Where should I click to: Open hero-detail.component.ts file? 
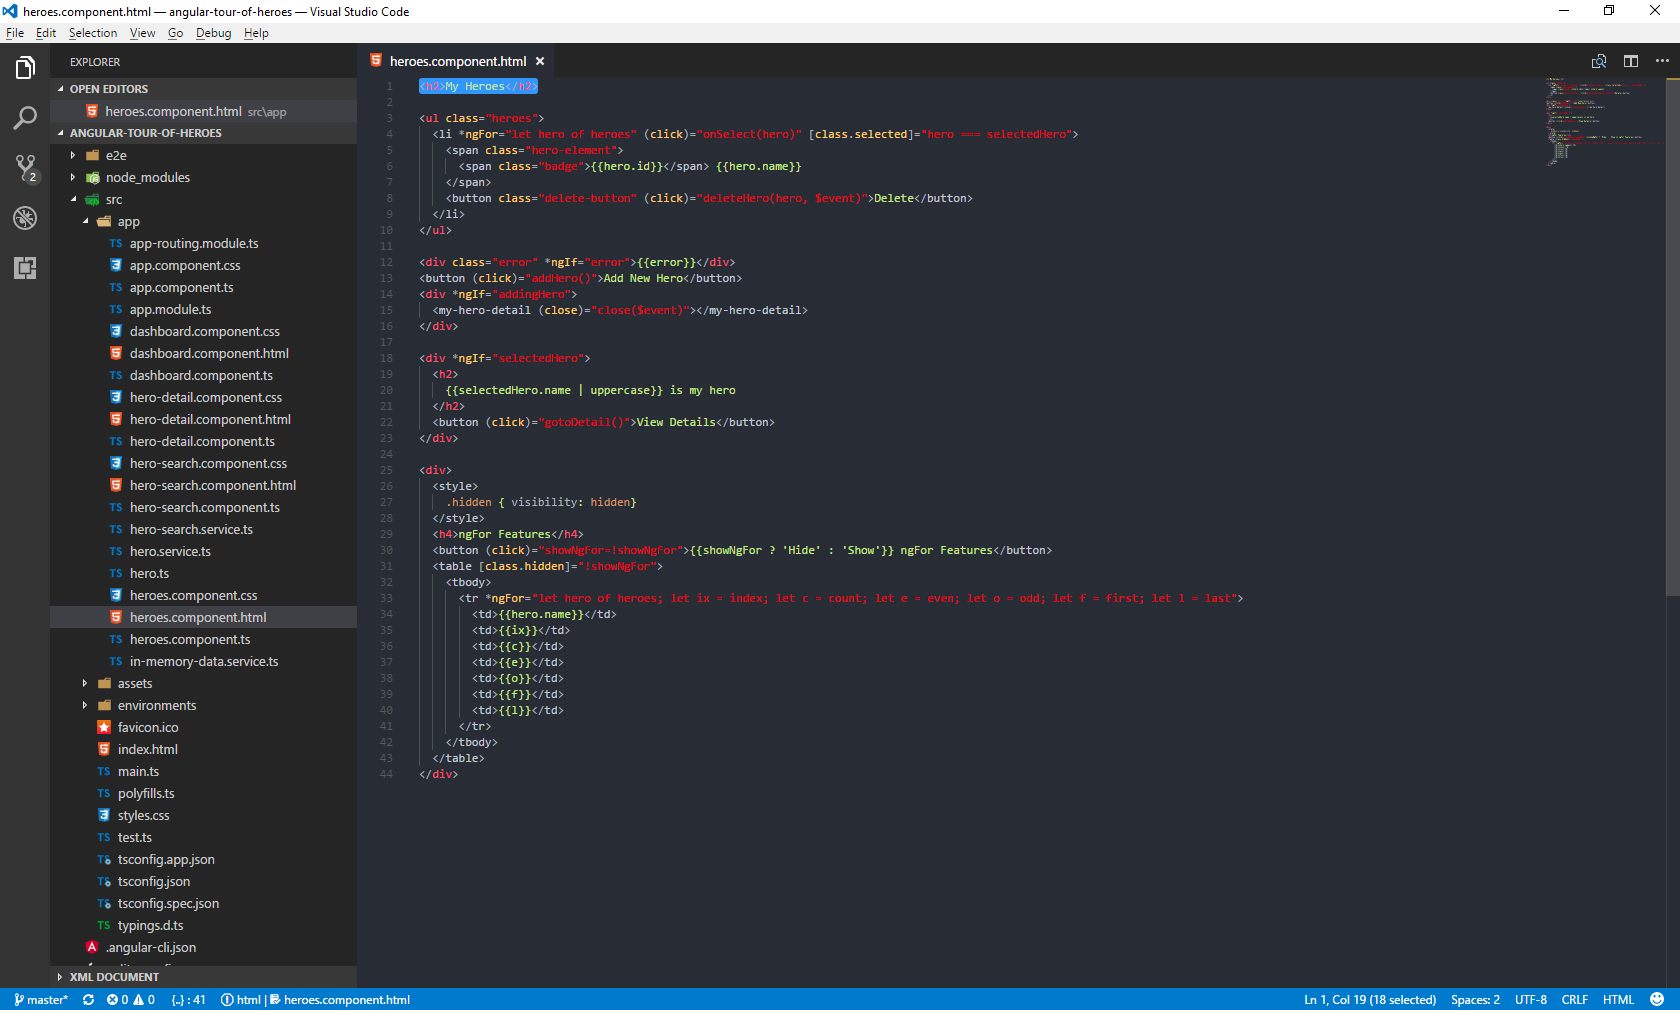click(201, 442)
